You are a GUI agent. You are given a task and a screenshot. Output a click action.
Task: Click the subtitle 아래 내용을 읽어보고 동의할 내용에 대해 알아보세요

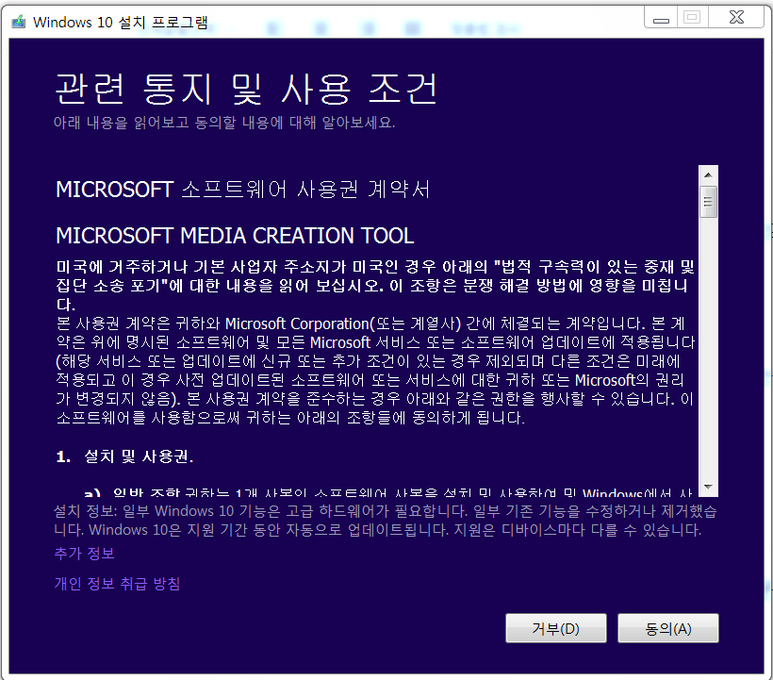coord(224,122)
